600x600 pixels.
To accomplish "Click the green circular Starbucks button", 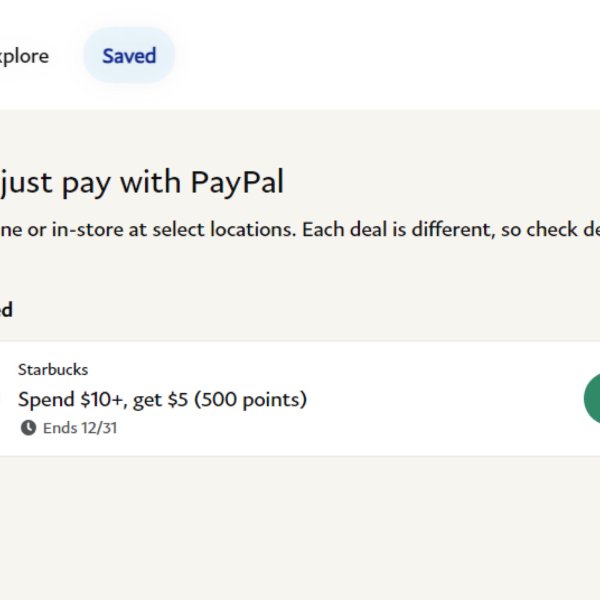I will 592,399.
